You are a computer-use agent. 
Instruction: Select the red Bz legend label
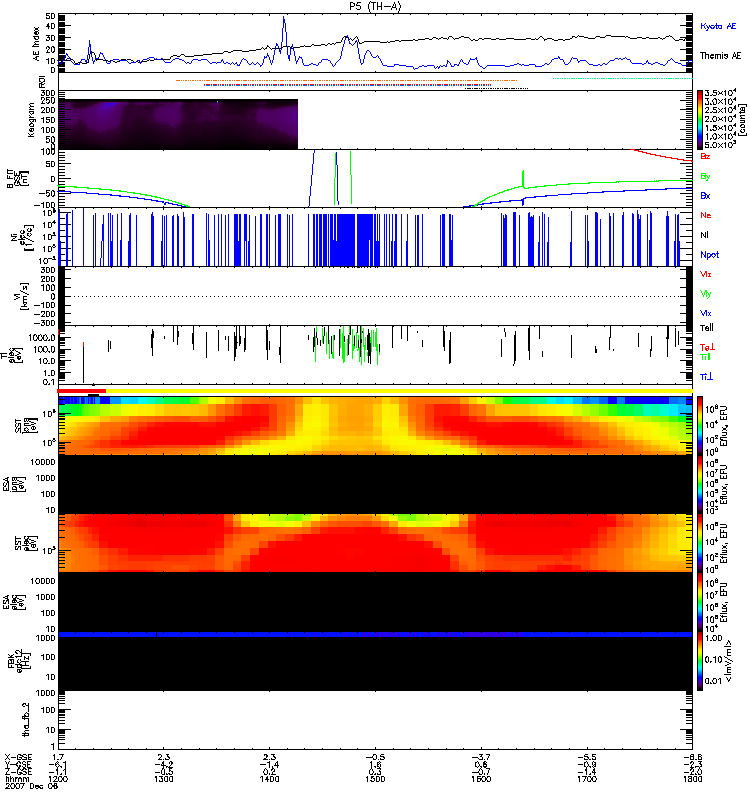coord(705,157)
